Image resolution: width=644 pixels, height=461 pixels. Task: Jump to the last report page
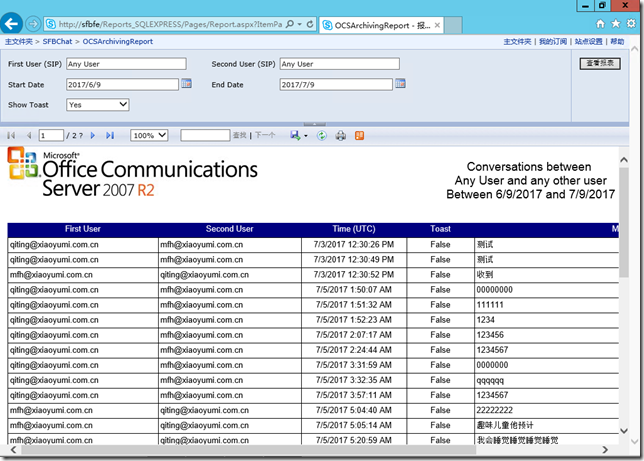[x=110, y=135]
